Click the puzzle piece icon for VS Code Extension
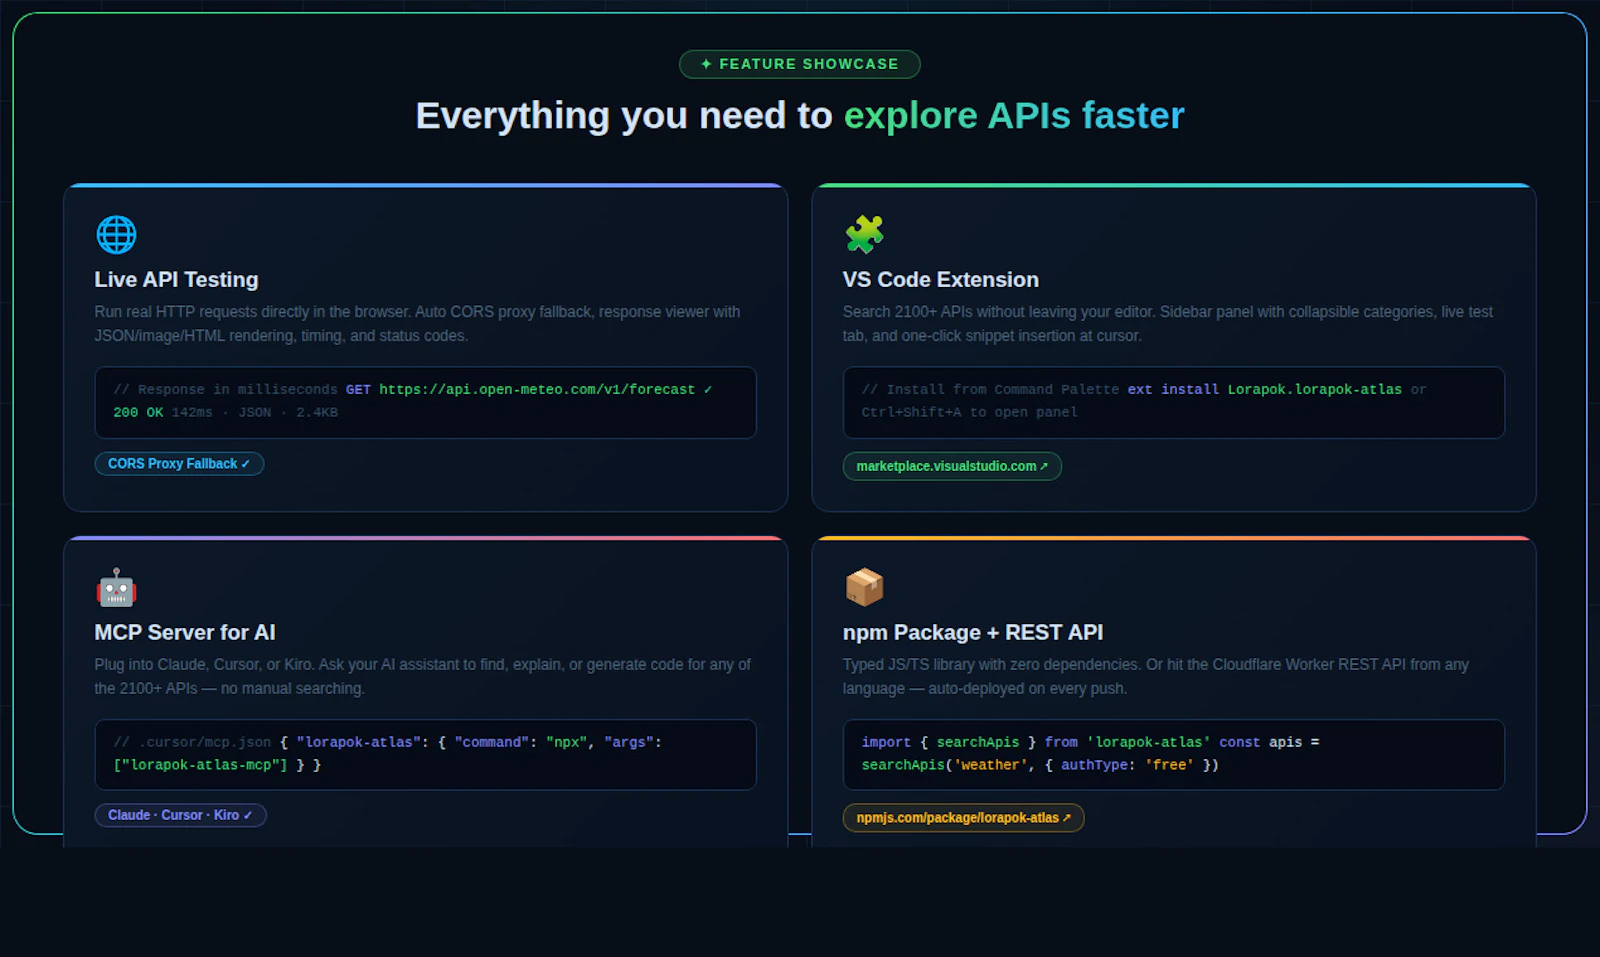 click(864, 235)
